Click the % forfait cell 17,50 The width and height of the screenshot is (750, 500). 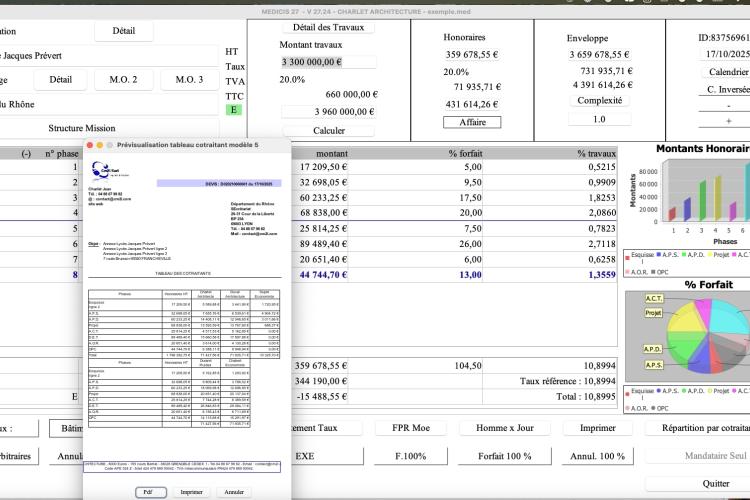point(416,198)
